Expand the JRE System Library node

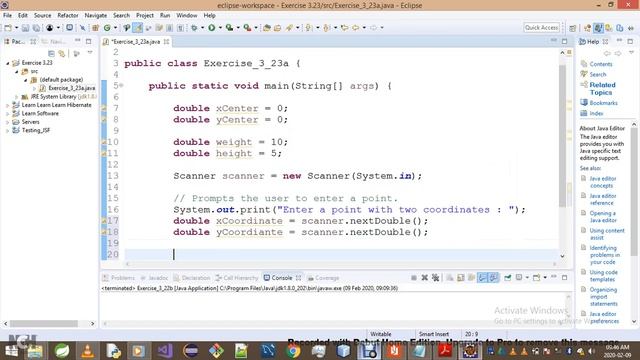tap(17, 97)
